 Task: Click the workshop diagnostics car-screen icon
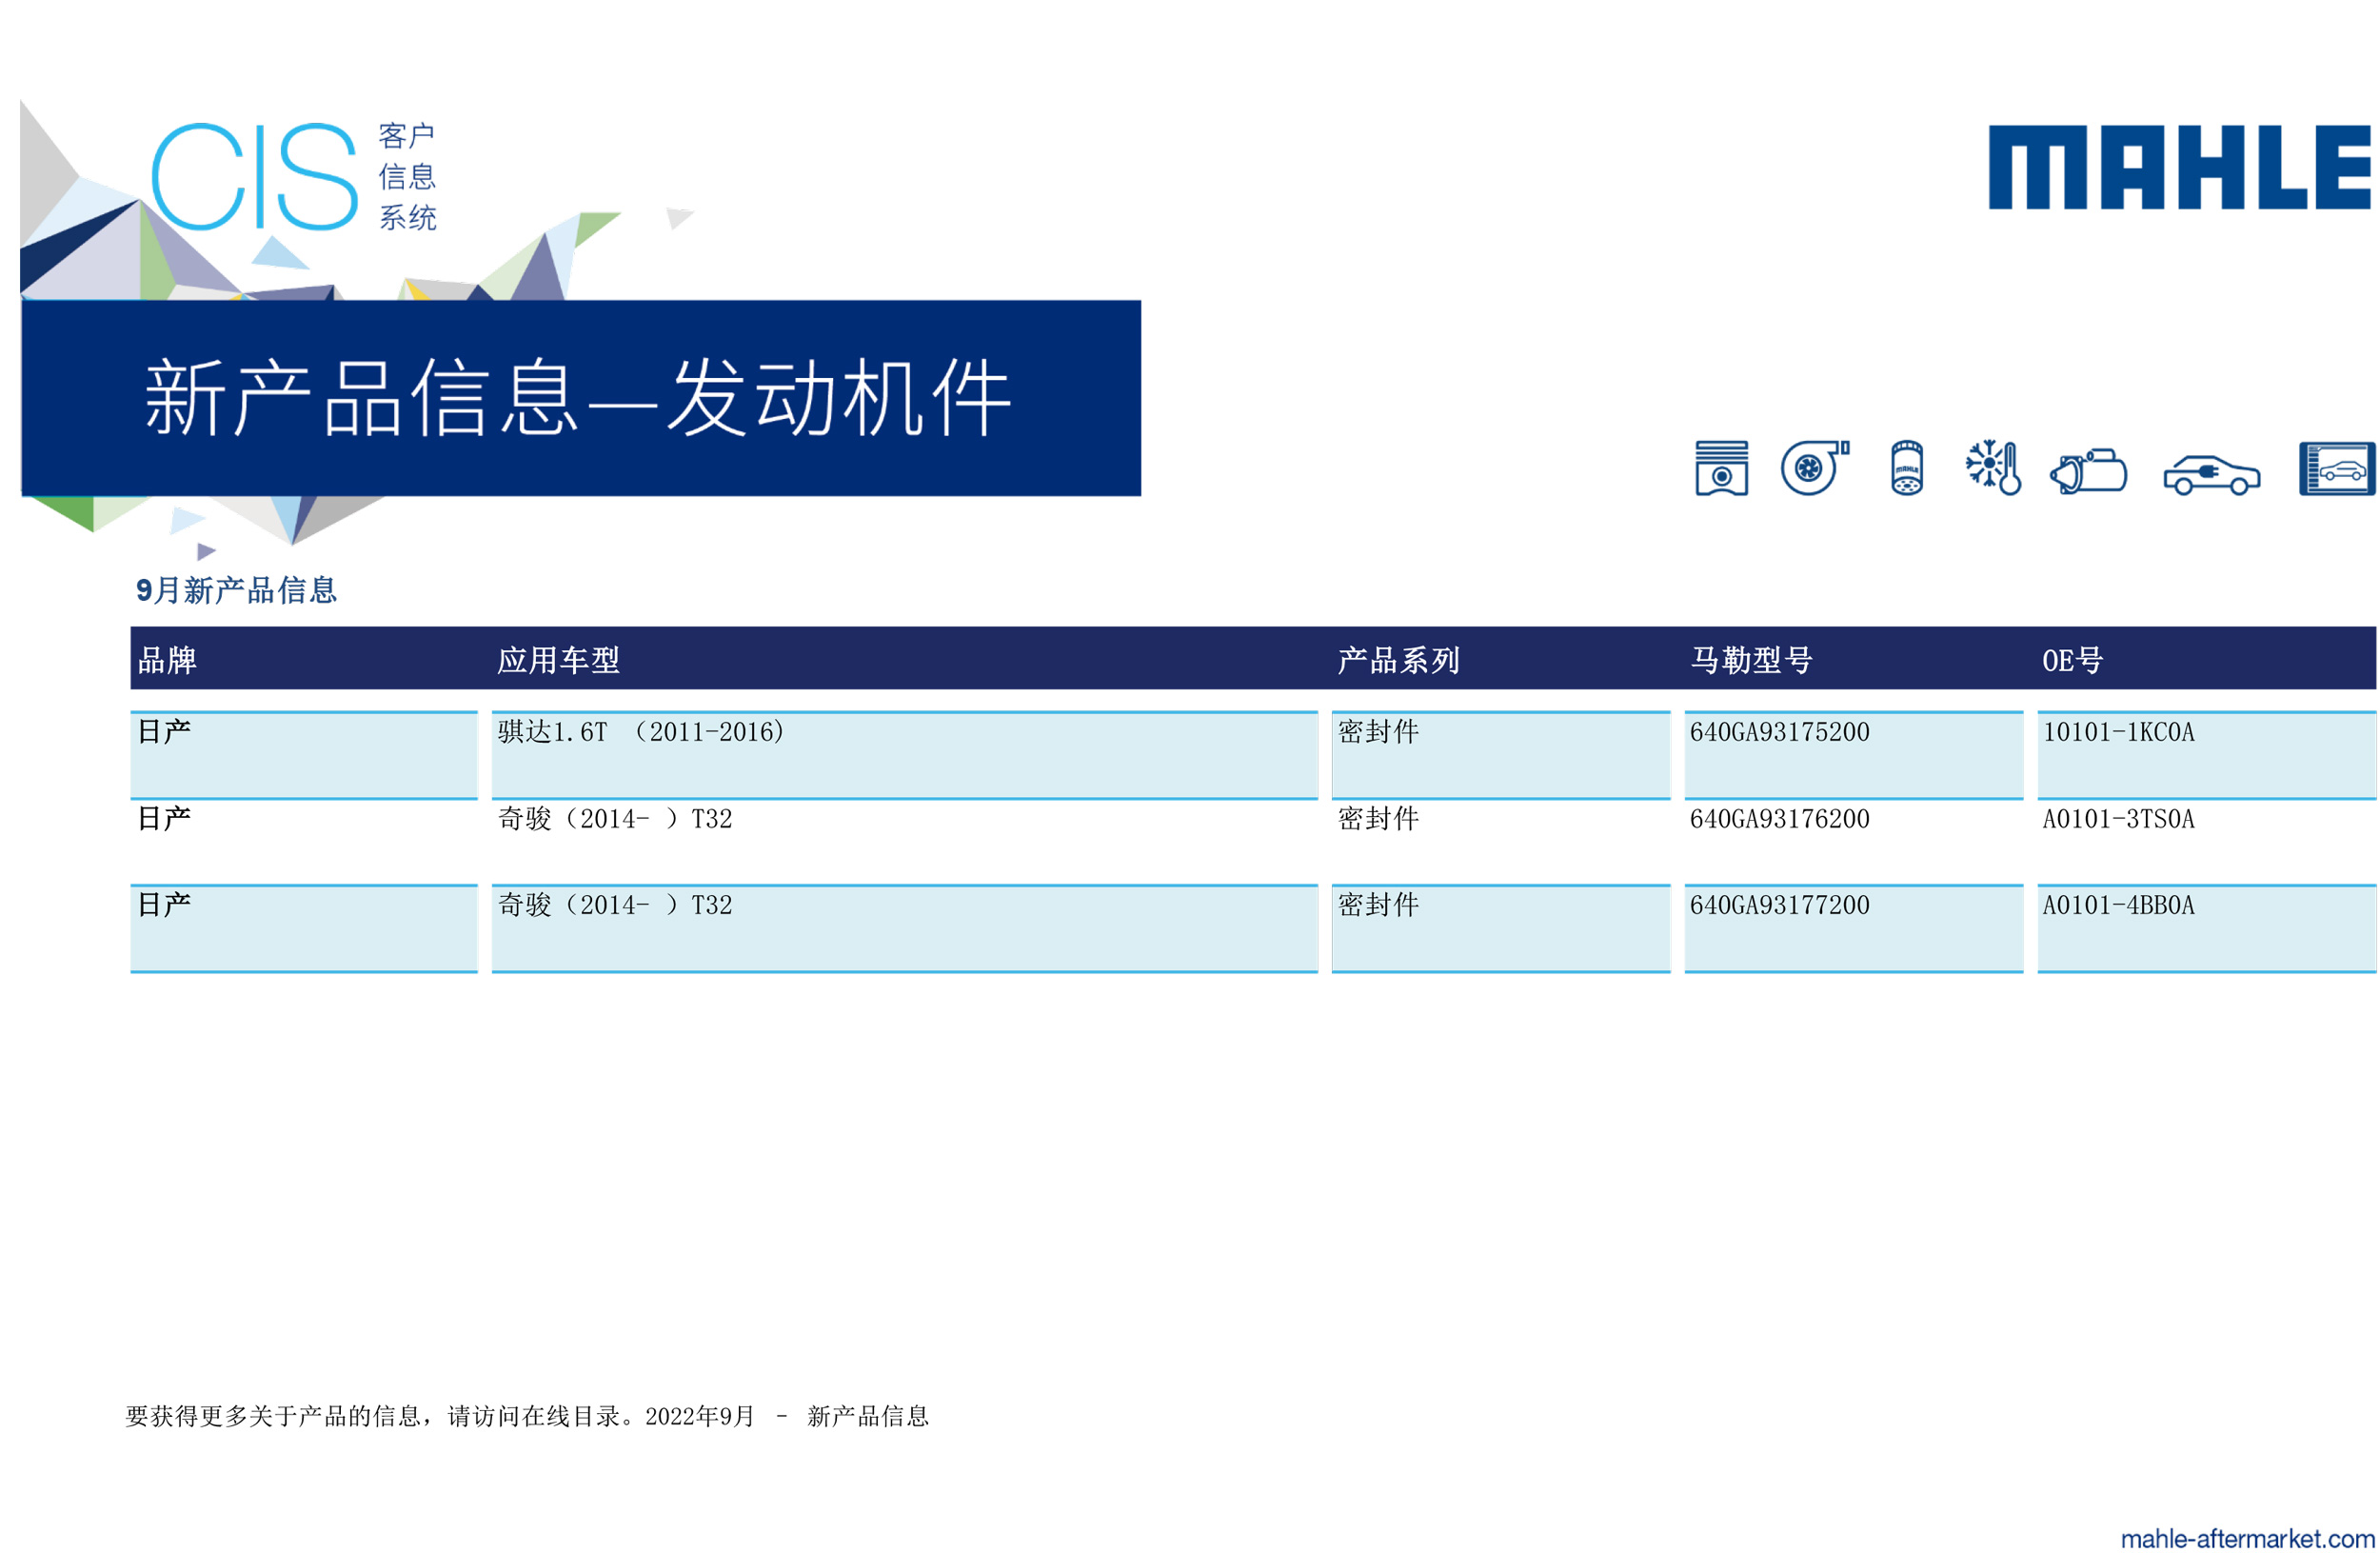click(x=2337, y=468)
